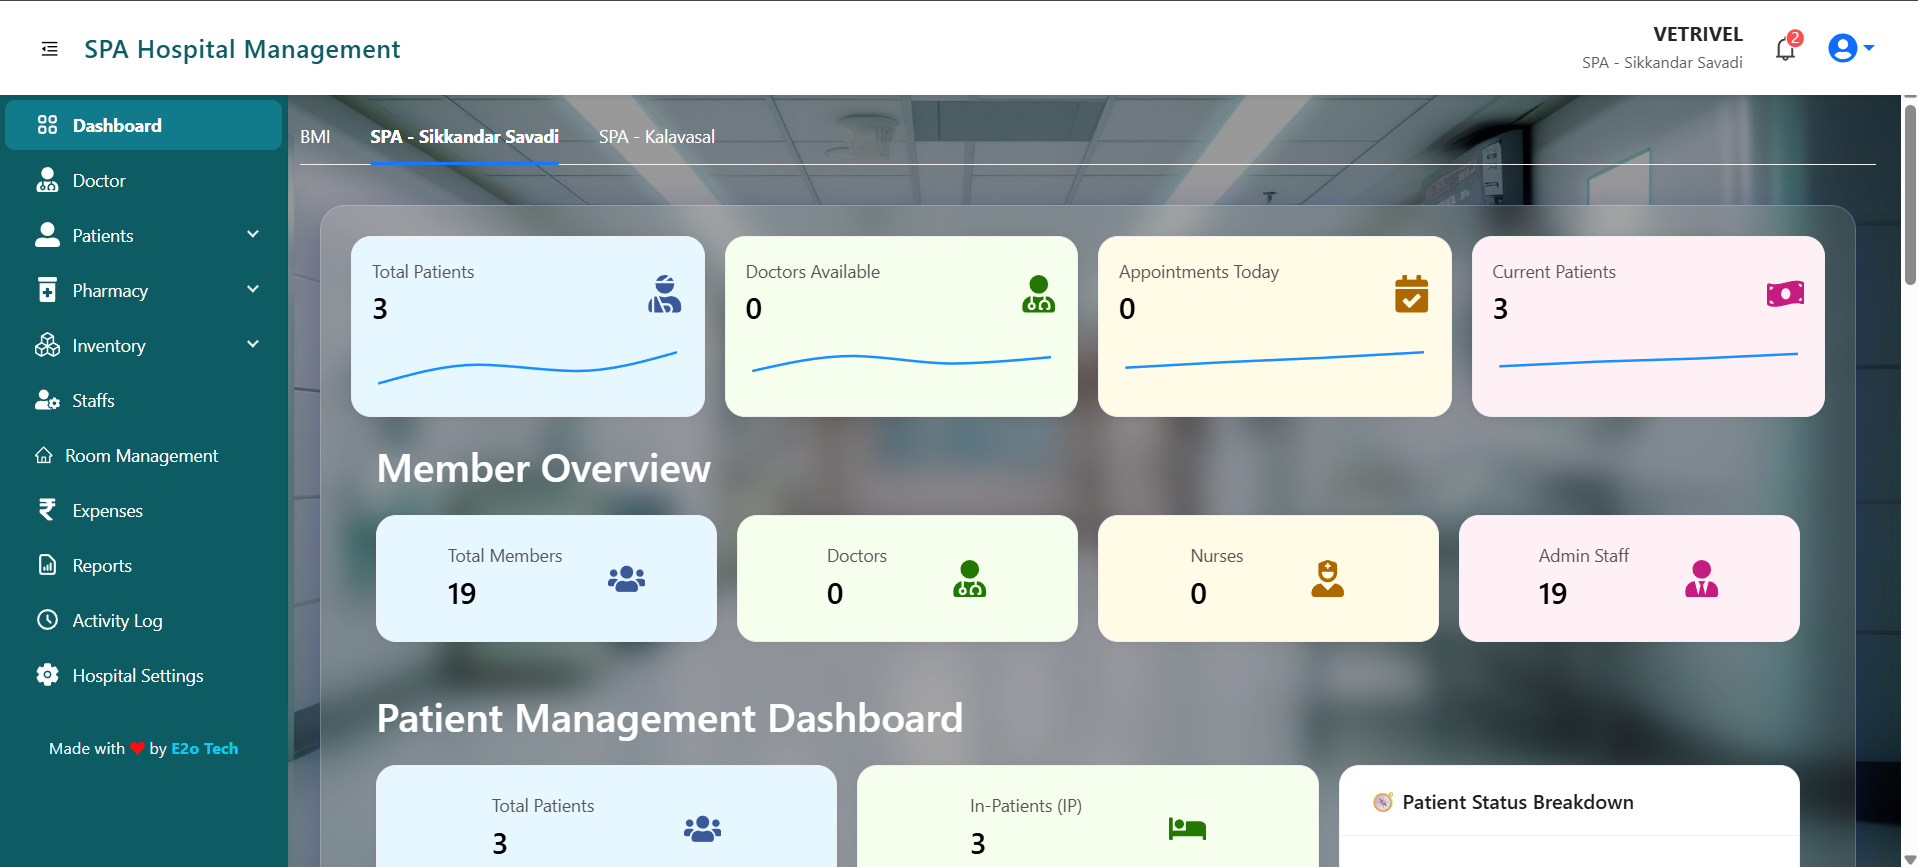
Task: Open the Reports page icon
Action: [x=47, y=566]
